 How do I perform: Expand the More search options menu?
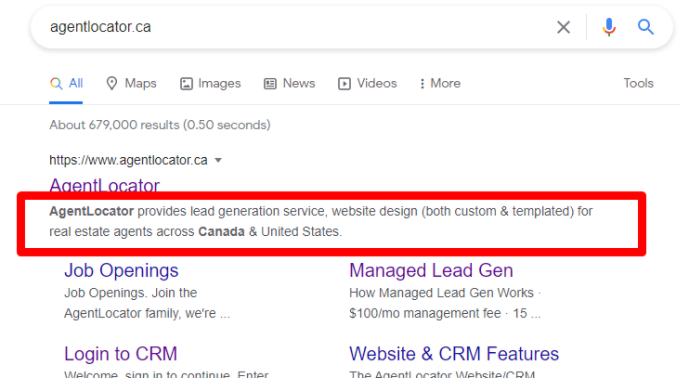pyautogui.click(x=439, y=83)
